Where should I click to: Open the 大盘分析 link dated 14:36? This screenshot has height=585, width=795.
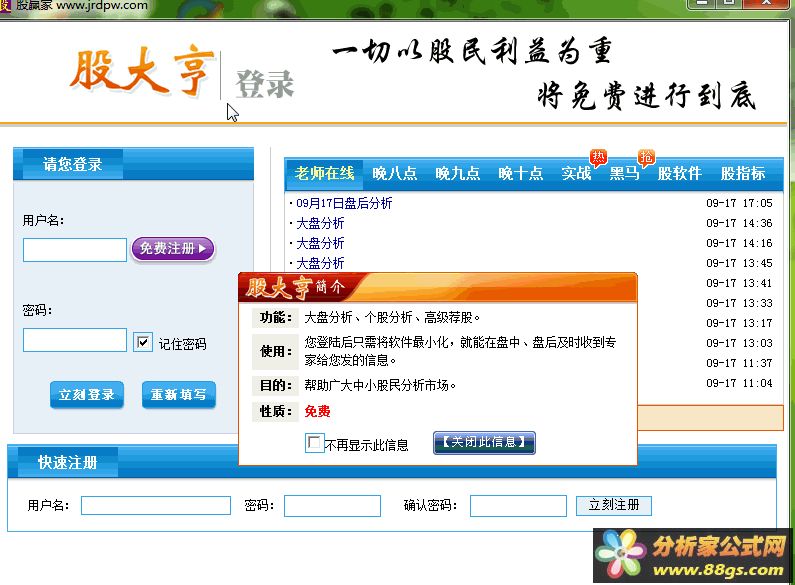[320, 223]
